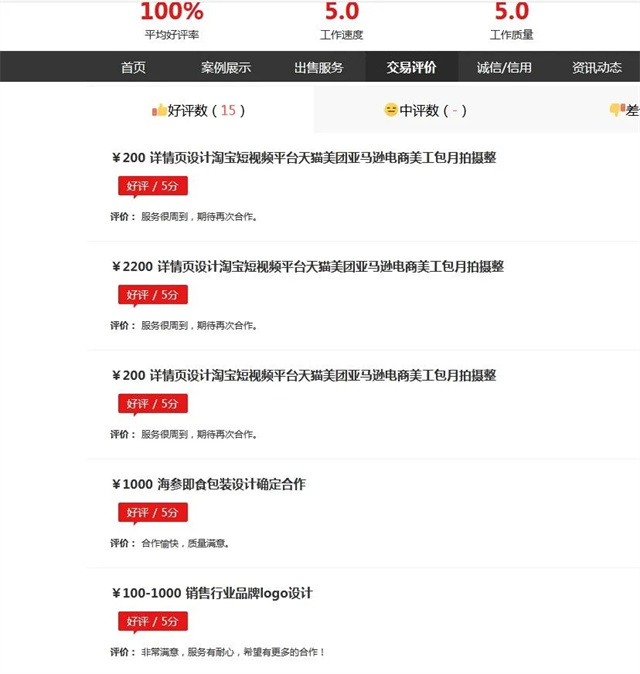Screen dimensions: 640x674
Task: Open the 资讯动态 tab
Action: click(597, 67)
